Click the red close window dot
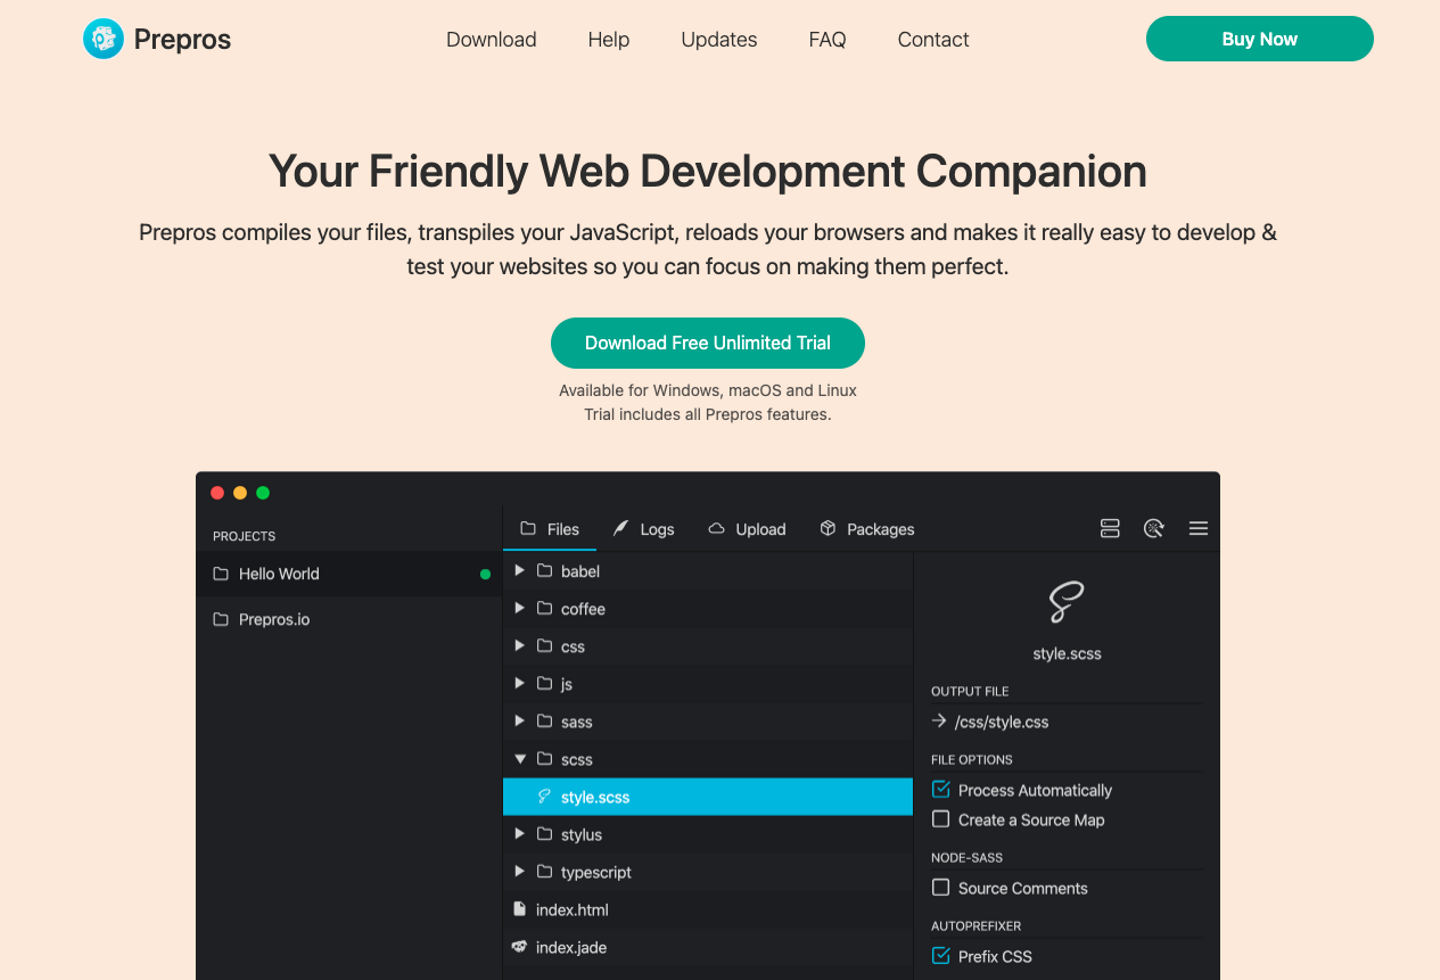Viewport: 1440px width, 980px height. pyautogui.click(x=217, y=493)
